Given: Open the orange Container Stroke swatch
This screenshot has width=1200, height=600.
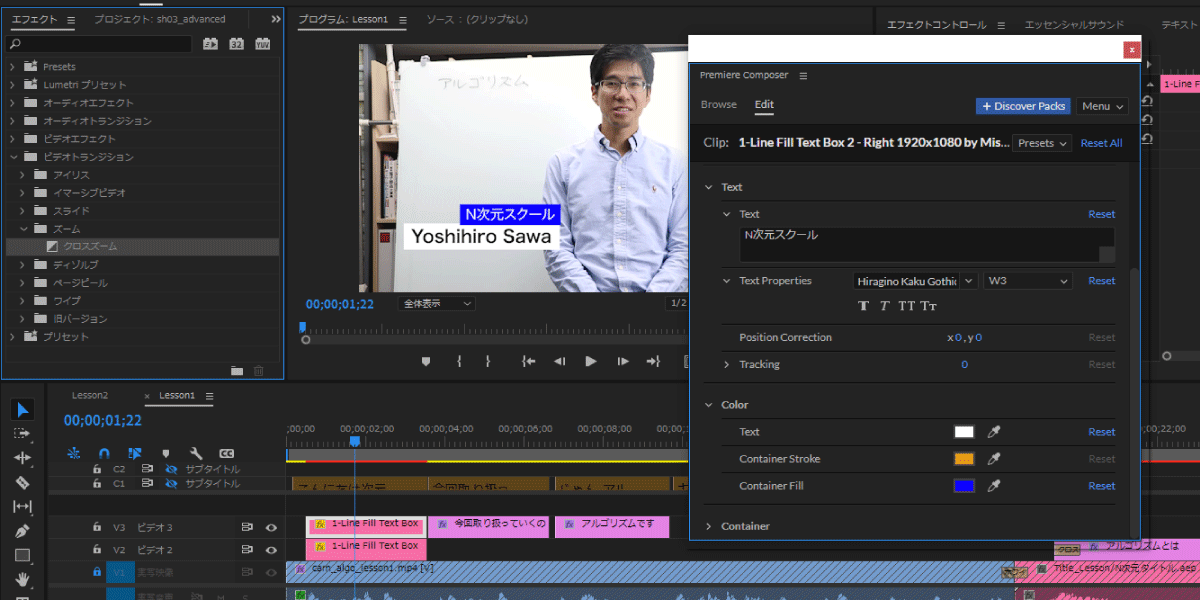Looking at the screenshot, I should pyautogui.click(x=964, y=459).
